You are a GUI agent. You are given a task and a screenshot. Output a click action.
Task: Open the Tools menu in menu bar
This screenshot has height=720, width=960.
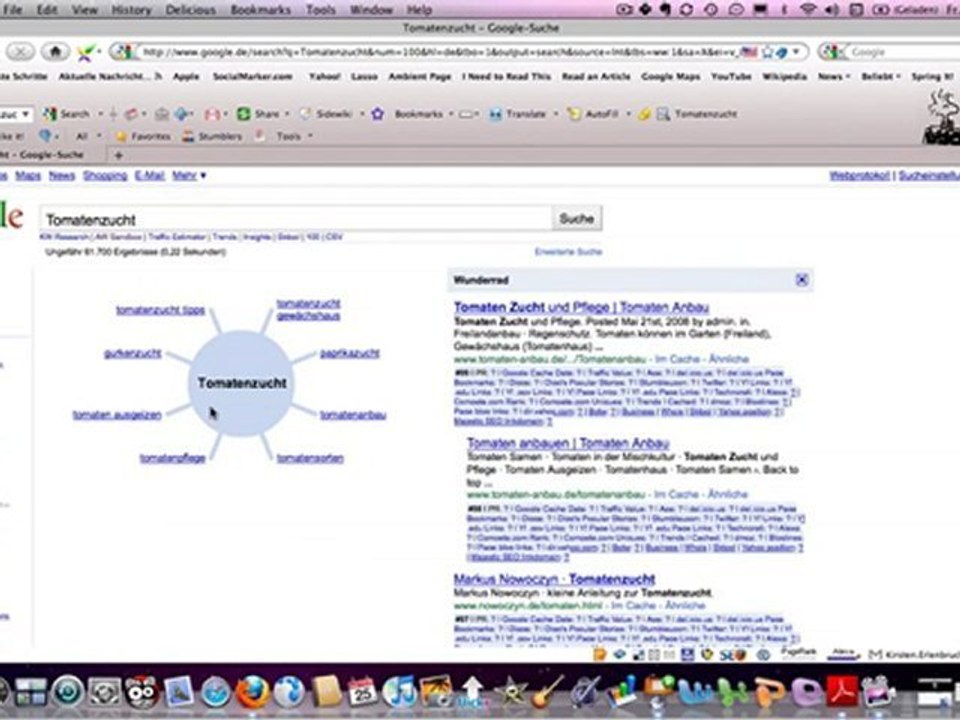[321, 10]
